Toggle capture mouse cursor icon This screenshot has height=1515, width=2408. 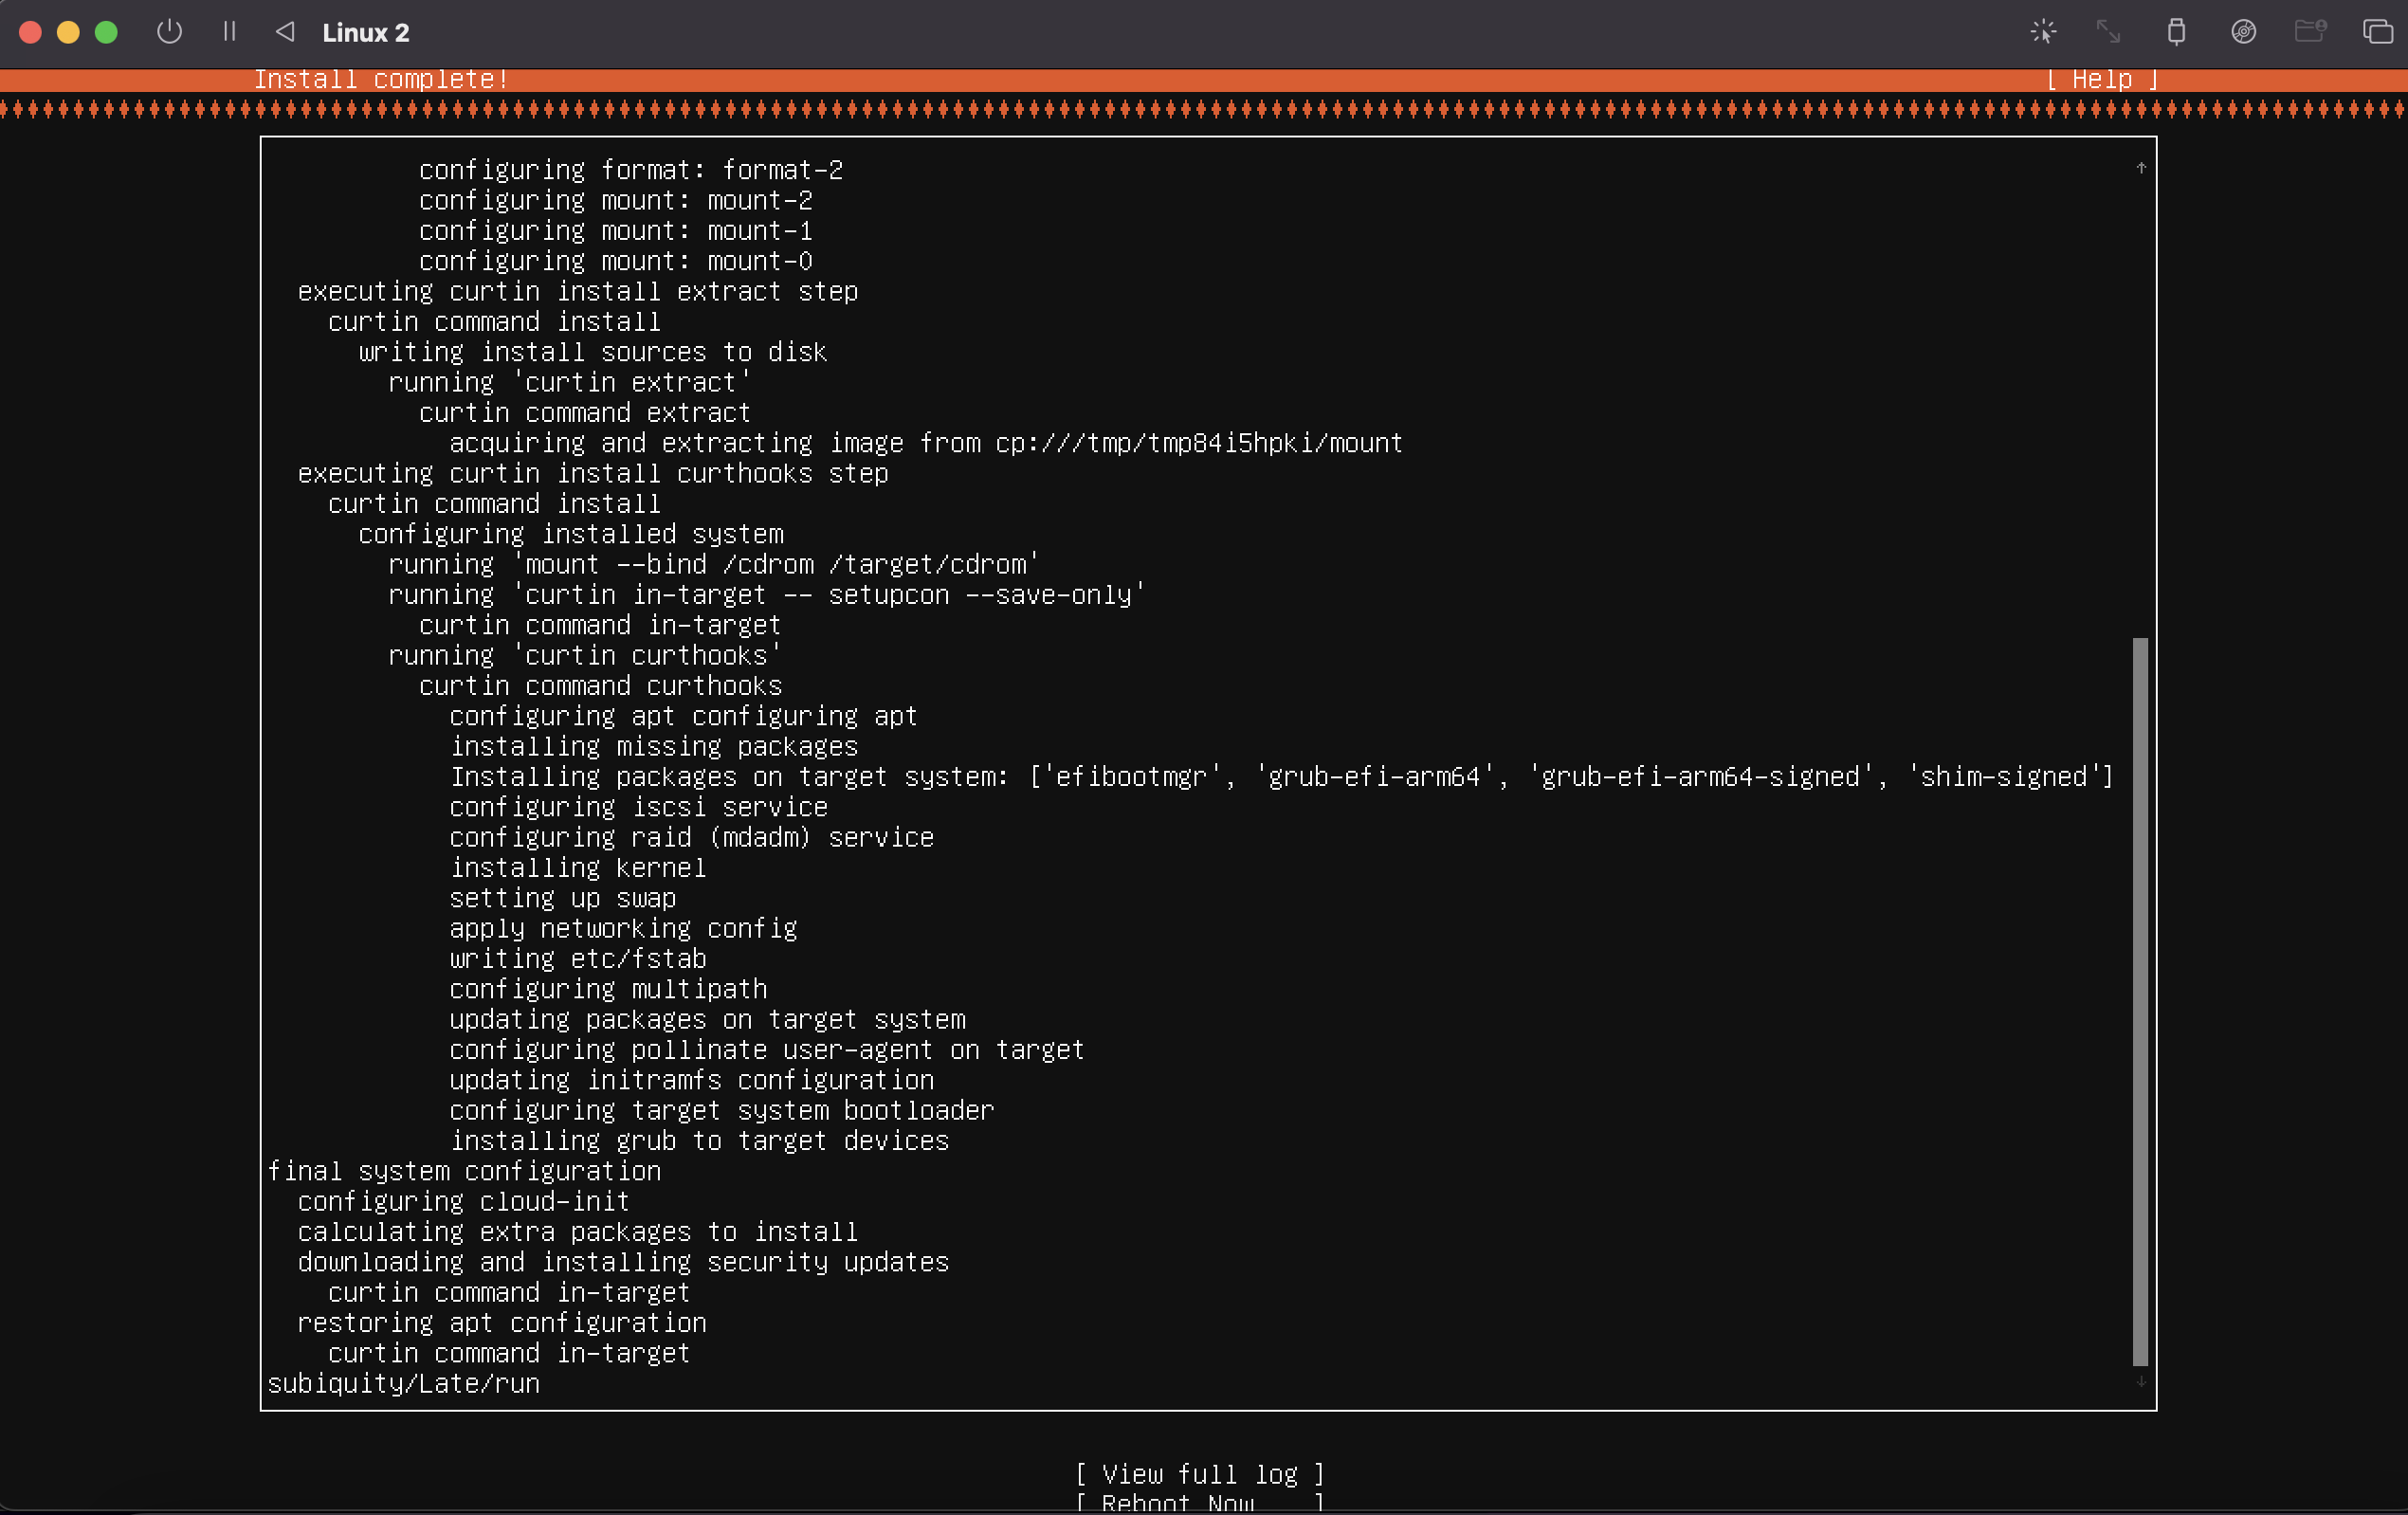(x=2043, y=32)
